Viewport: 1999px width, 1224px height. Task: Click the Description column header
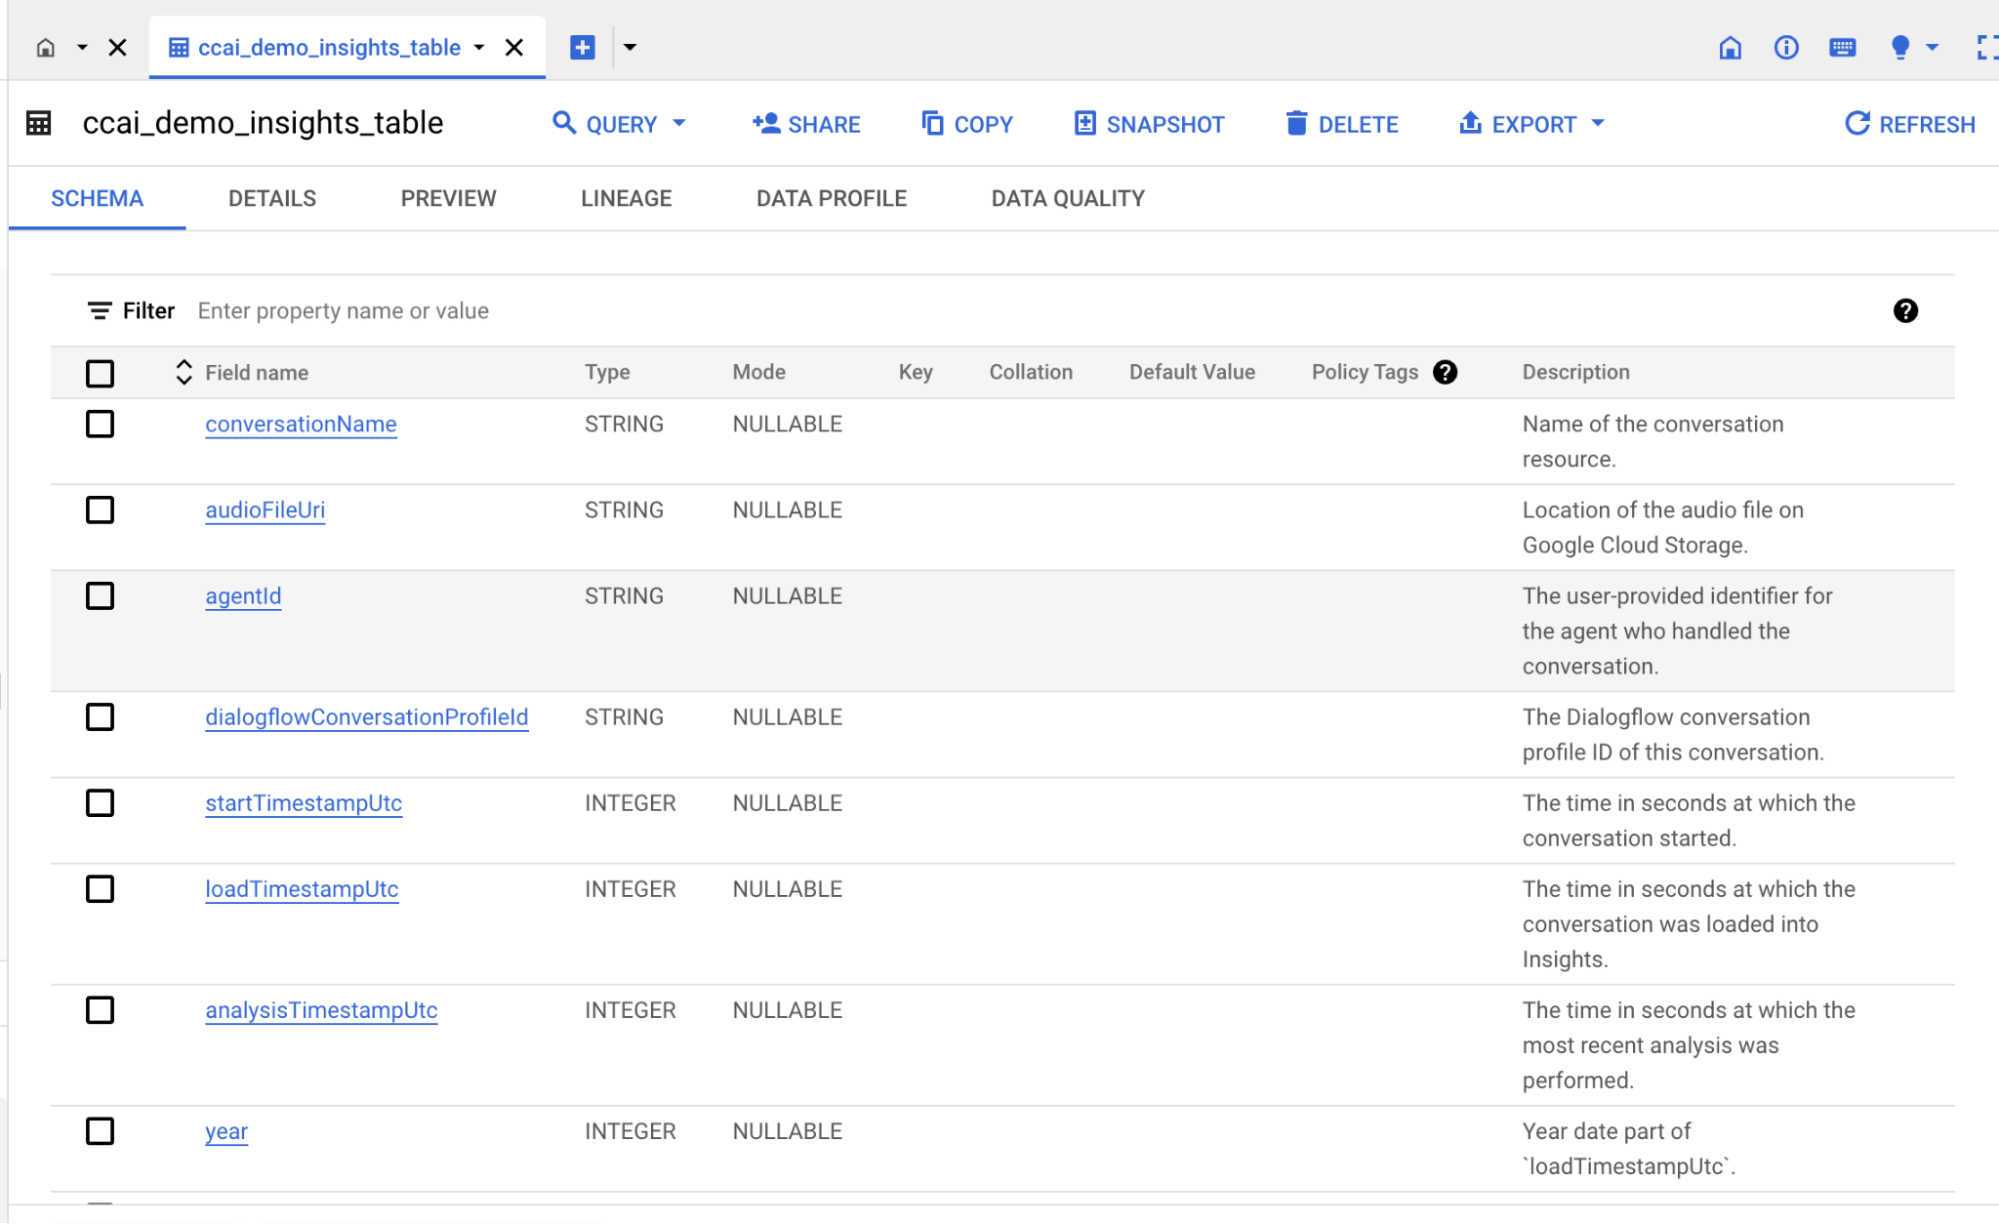coord(1576,372)
